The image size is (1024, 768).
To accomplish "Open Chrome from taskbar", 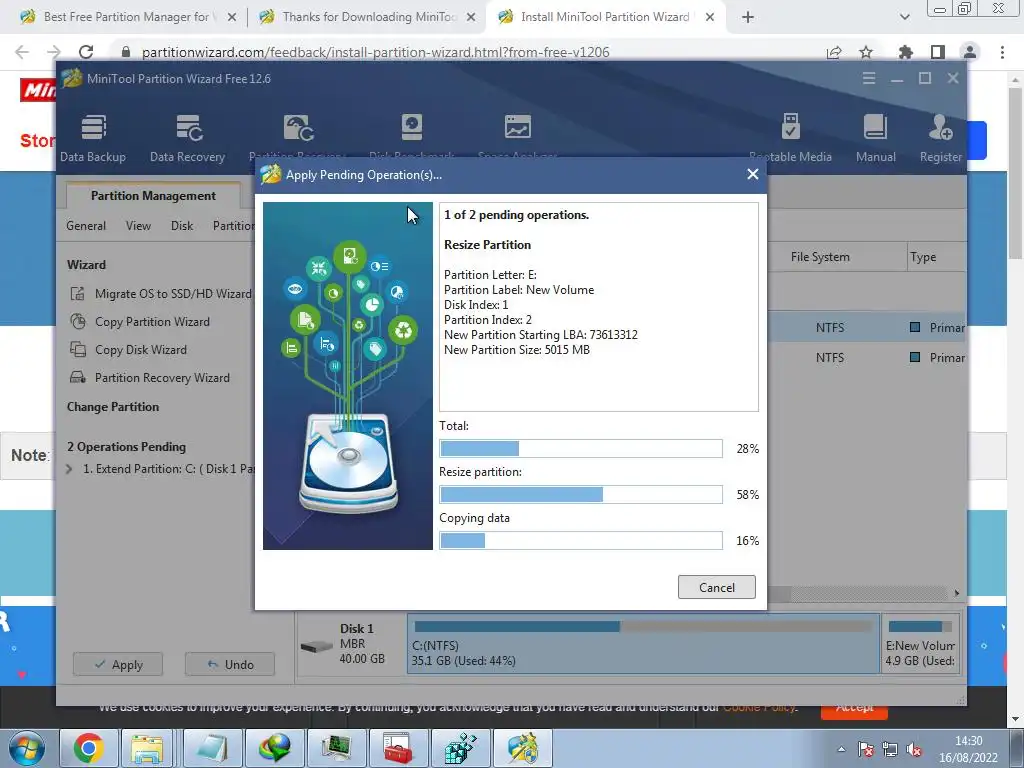I will click(x=88, y=748).
